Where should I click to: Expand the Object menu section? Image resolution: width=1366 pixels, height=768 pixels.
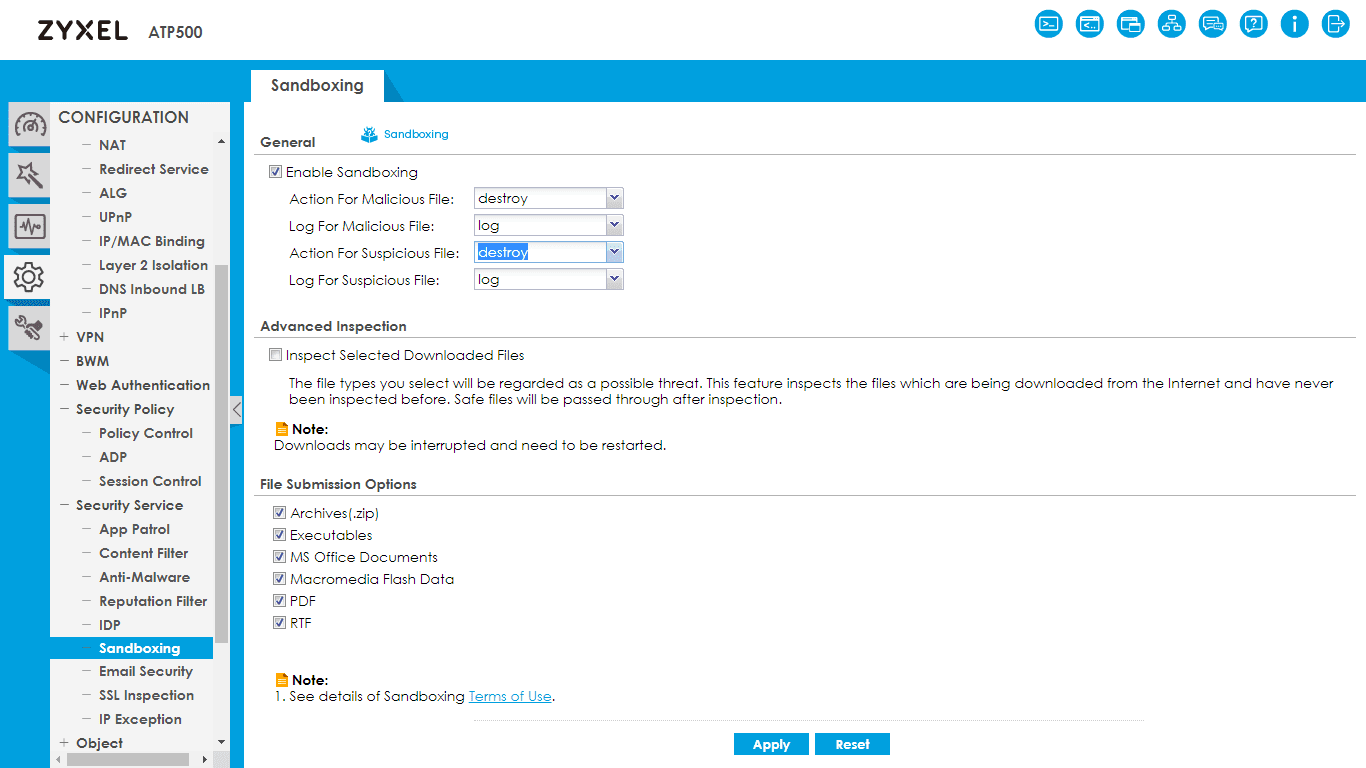pos(64,743)
